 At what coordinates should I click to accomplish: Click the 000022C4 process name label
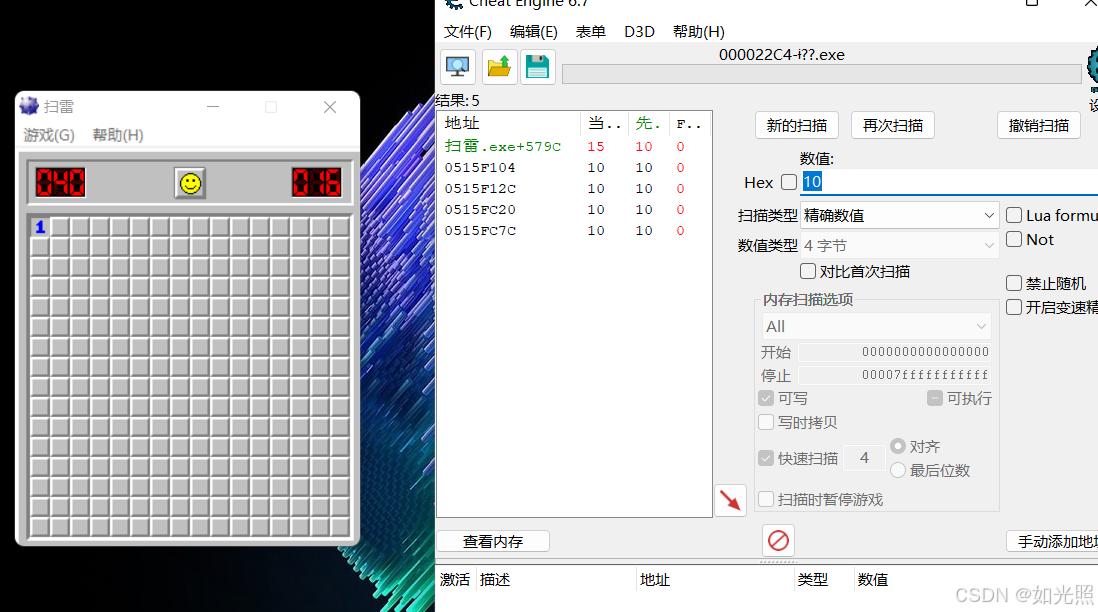[x=781, y=55]
